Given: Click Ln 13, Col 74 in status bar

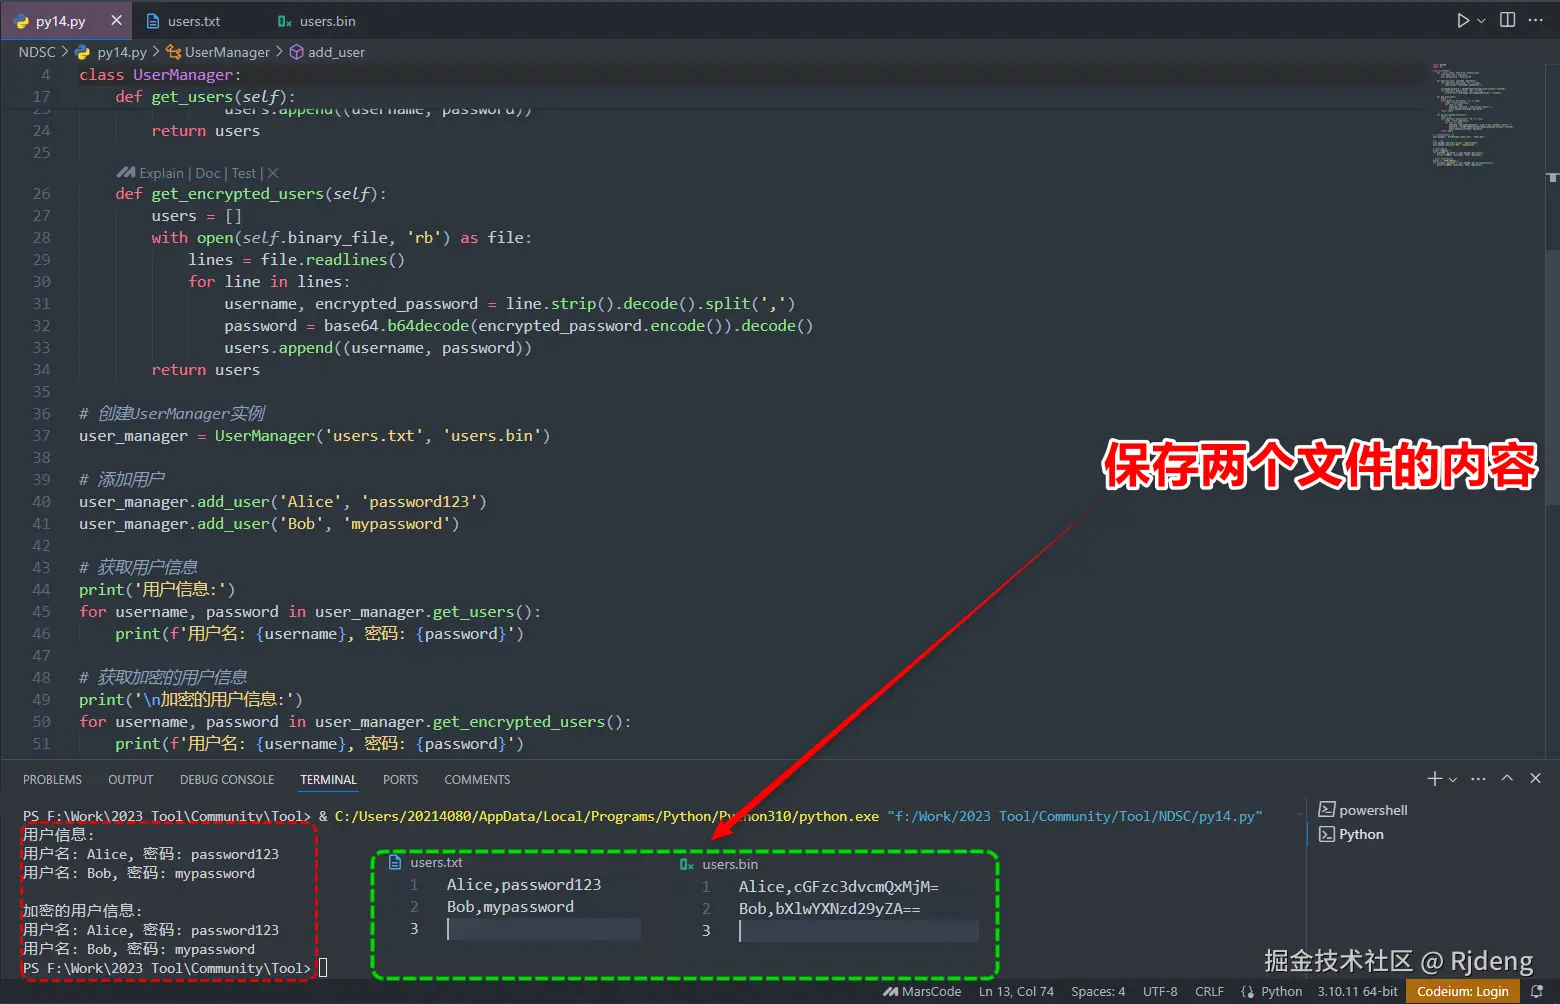Looking at the screenshot, I should [x=1016, y=992].
